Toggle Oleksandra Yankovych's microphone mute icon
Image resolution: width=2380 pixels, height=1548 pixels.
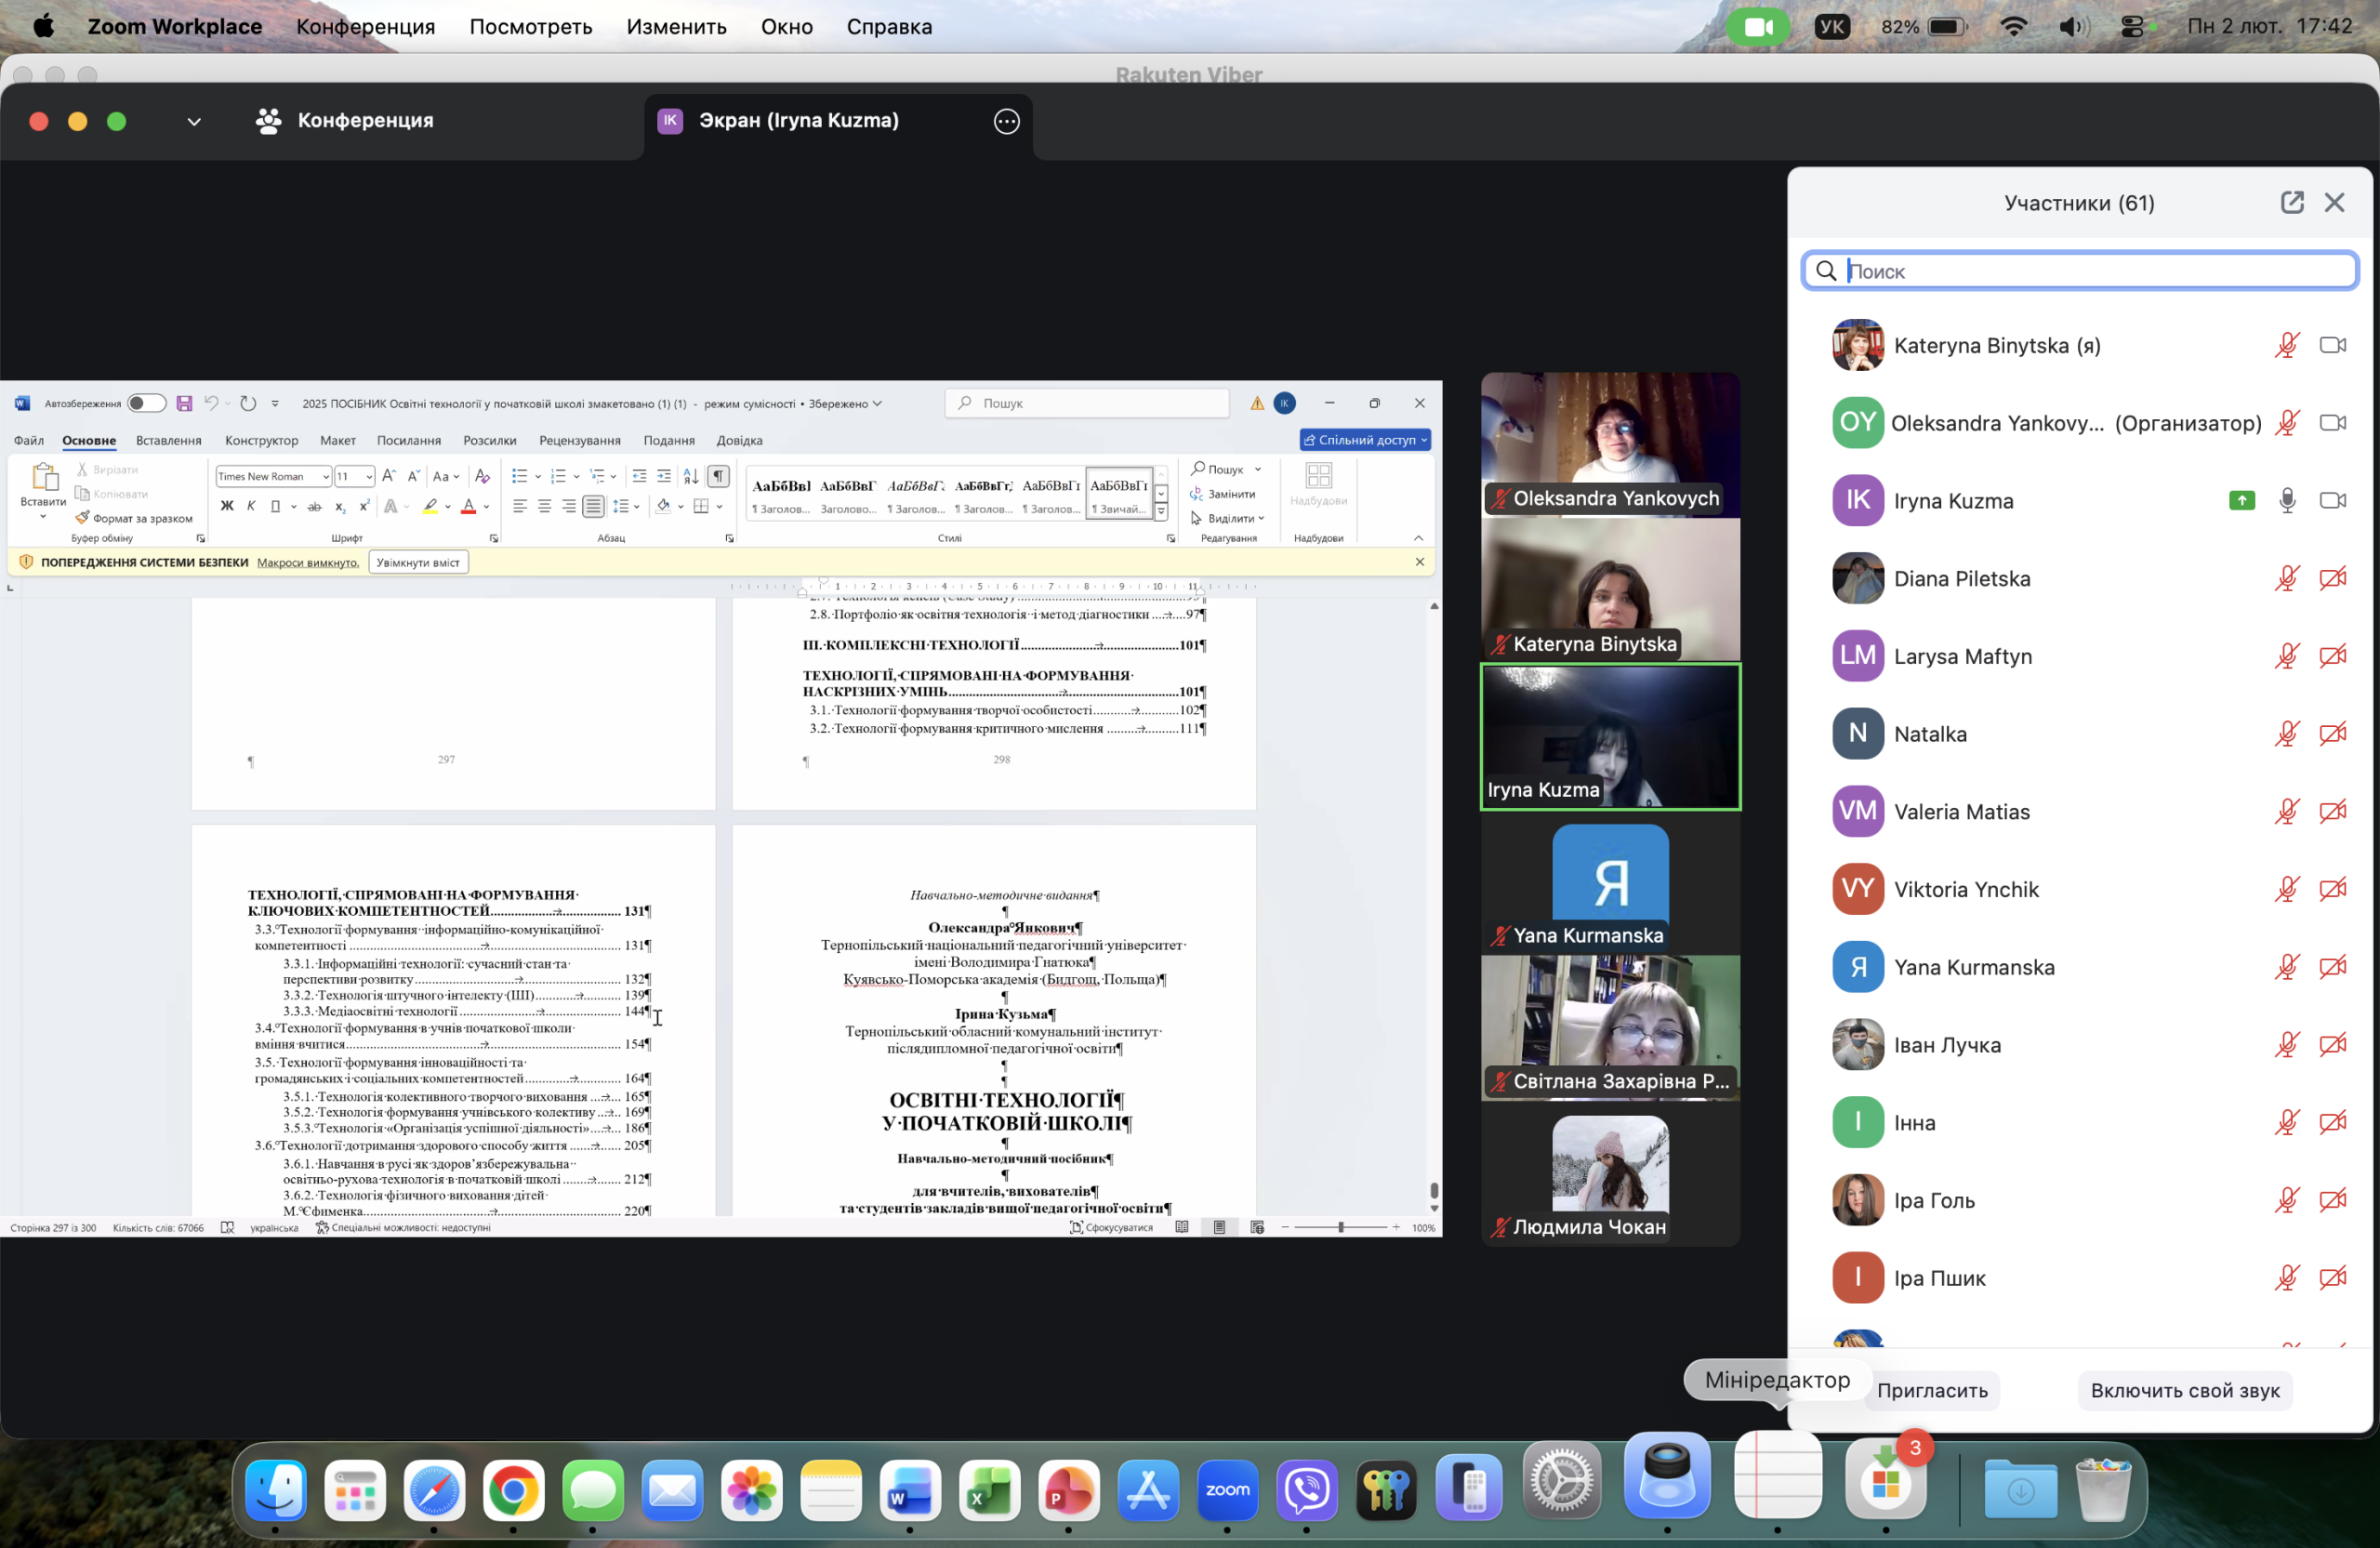pos(2286,422)
